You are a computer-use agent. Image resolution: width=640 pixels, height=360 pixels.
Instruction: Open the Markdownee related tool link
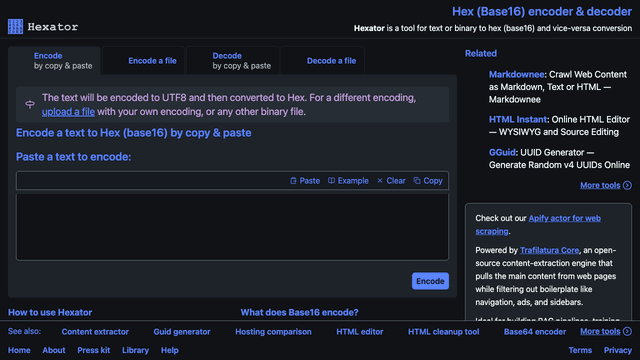[516, 74]
